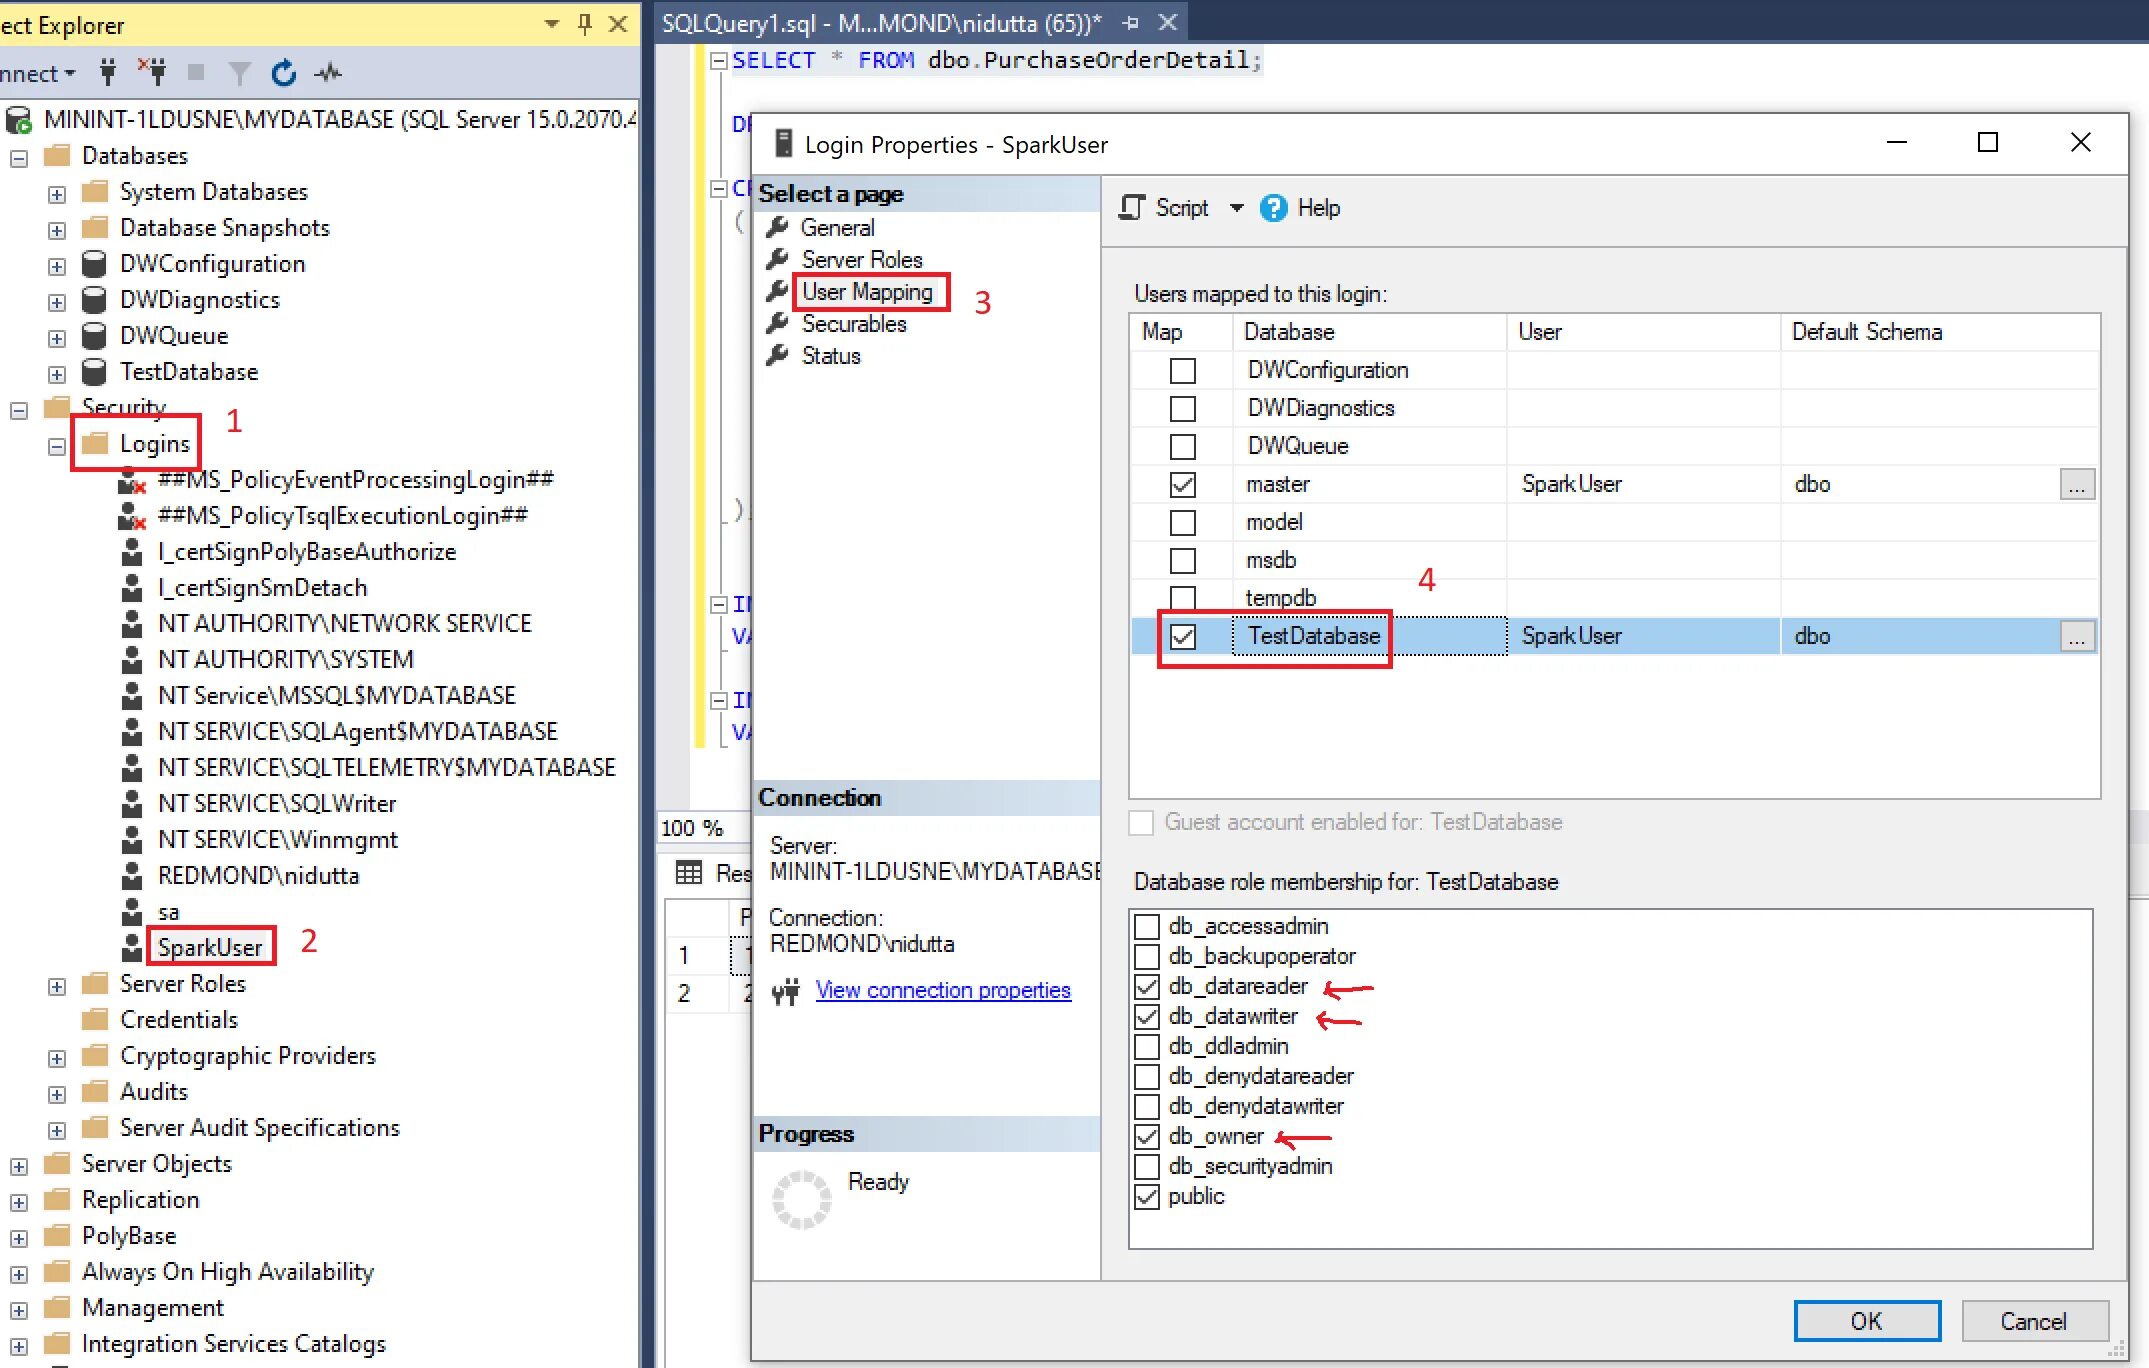
Task: Collapse the Logins tree node
Action: pyautogui.click(x=57, y=446)
